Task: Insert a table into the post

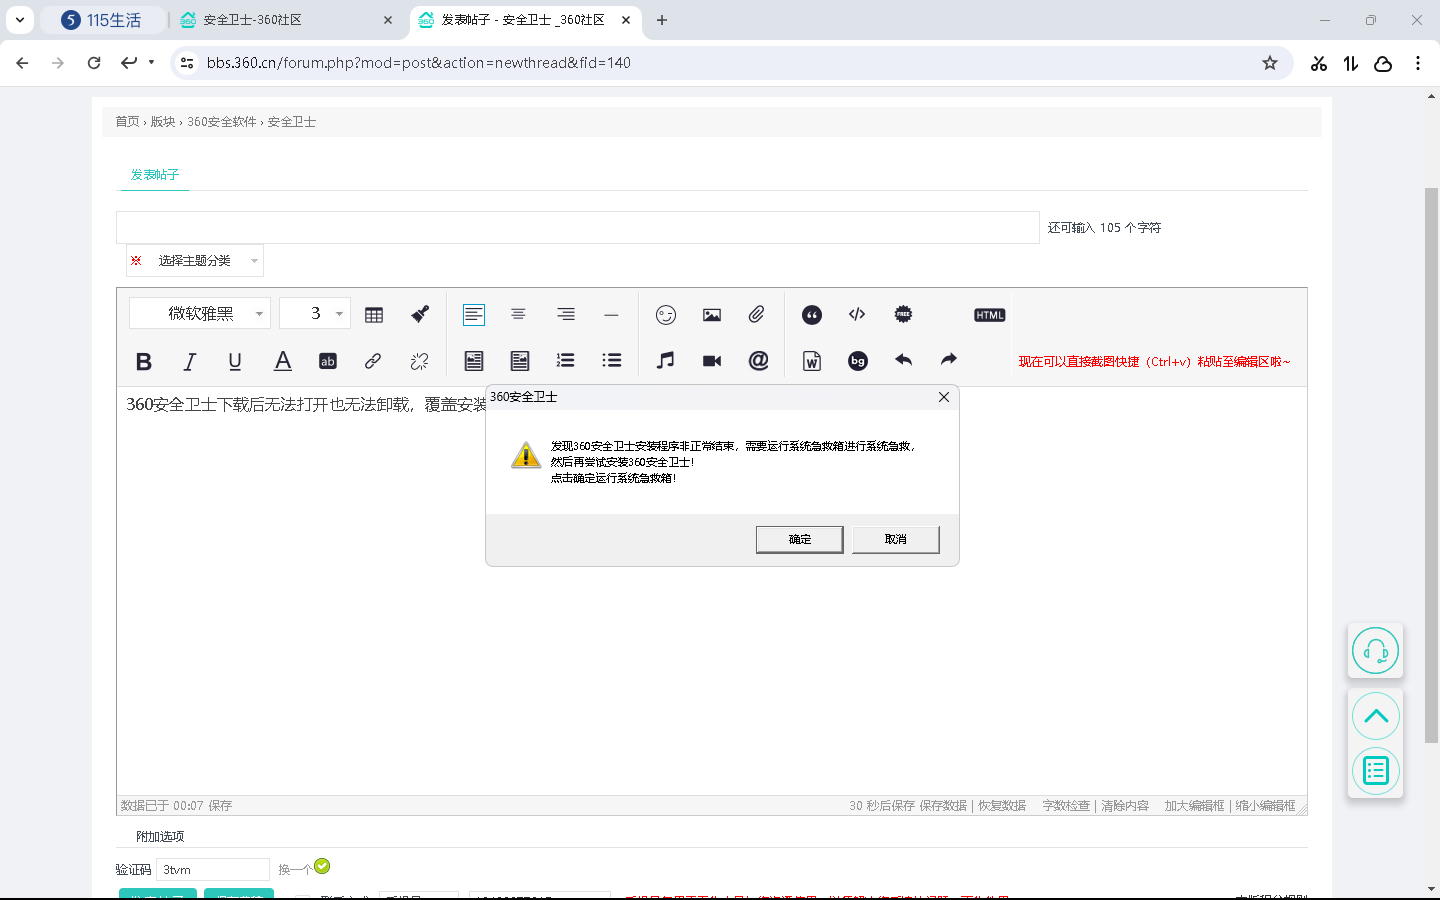Action: point(374,315)
